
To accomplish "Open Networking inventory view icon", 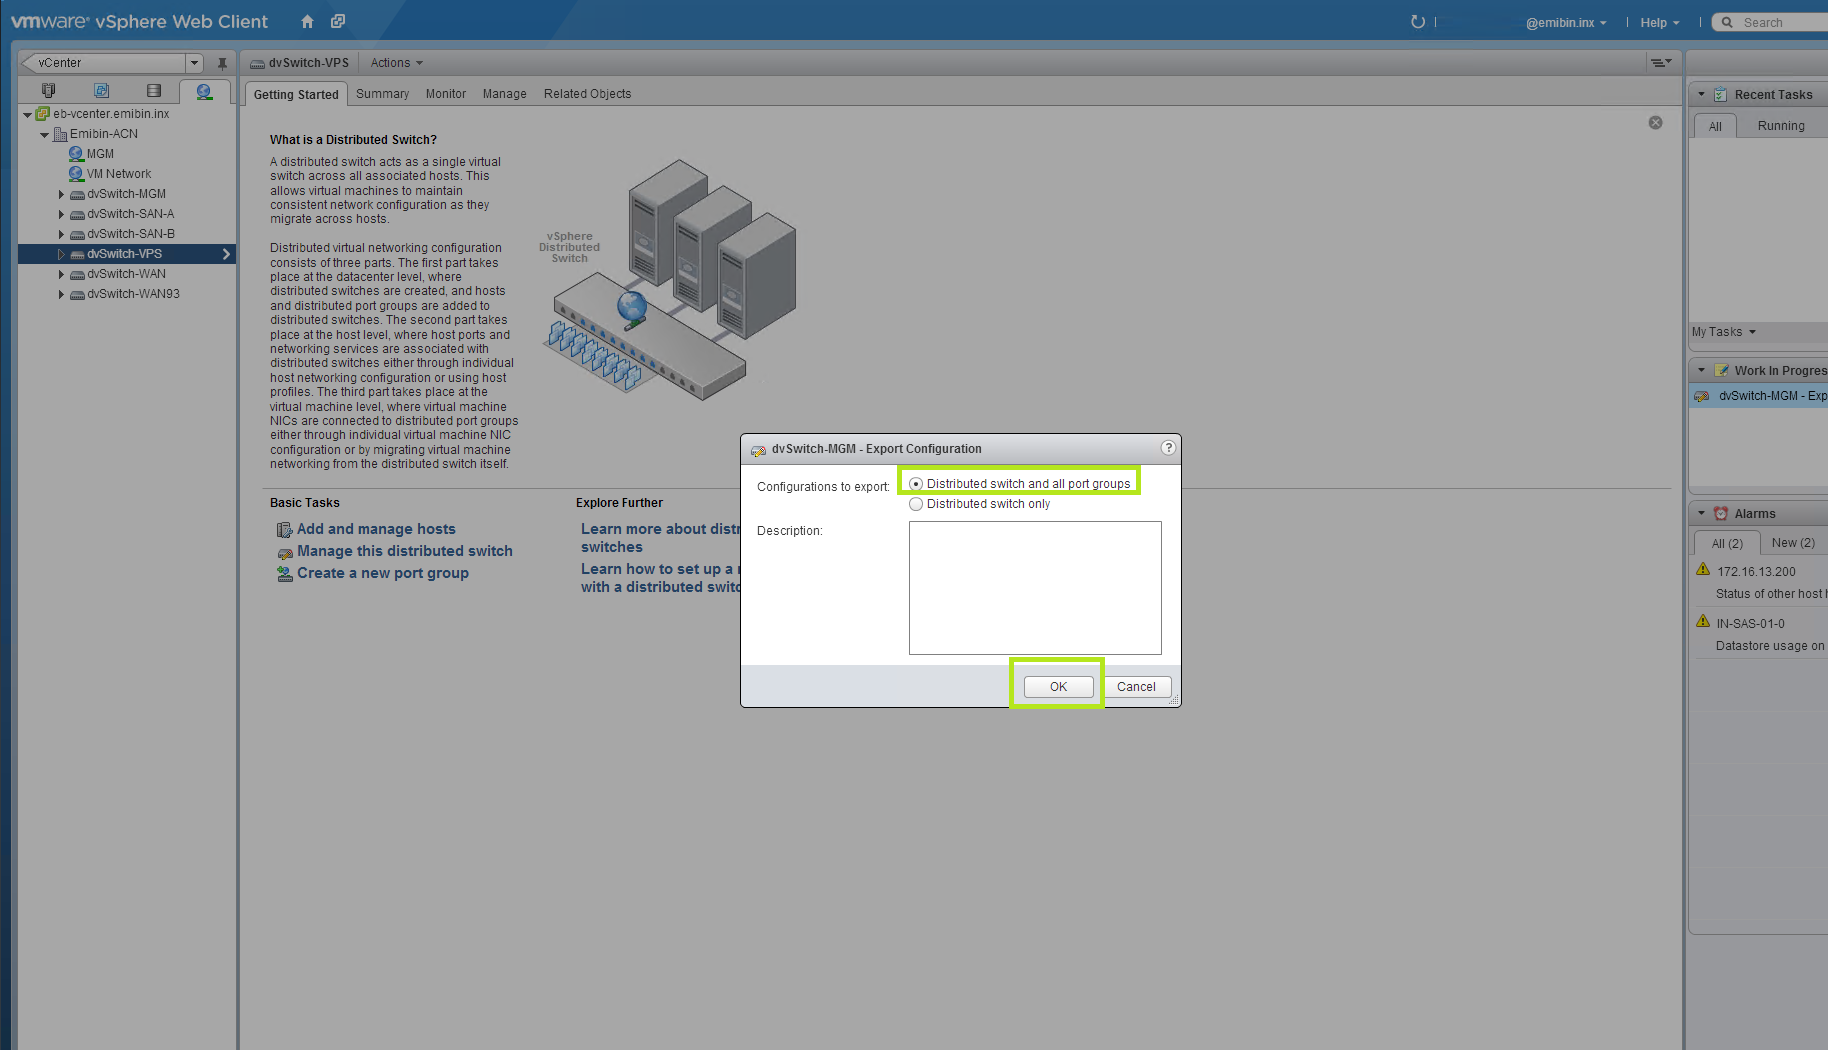I will [x=204, y=91].
